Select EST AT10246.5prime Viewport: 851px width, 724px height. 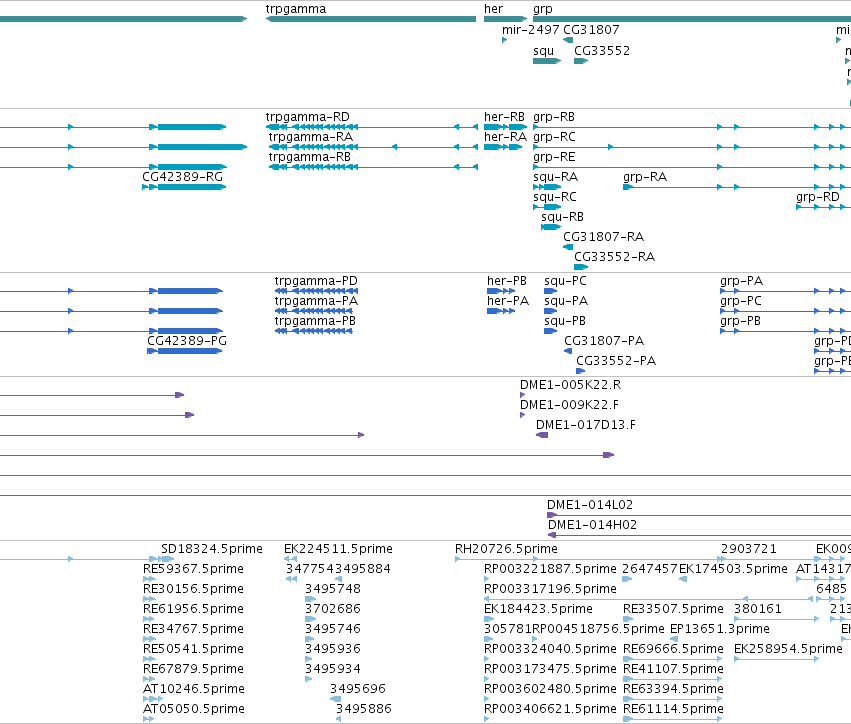point(153,699)
